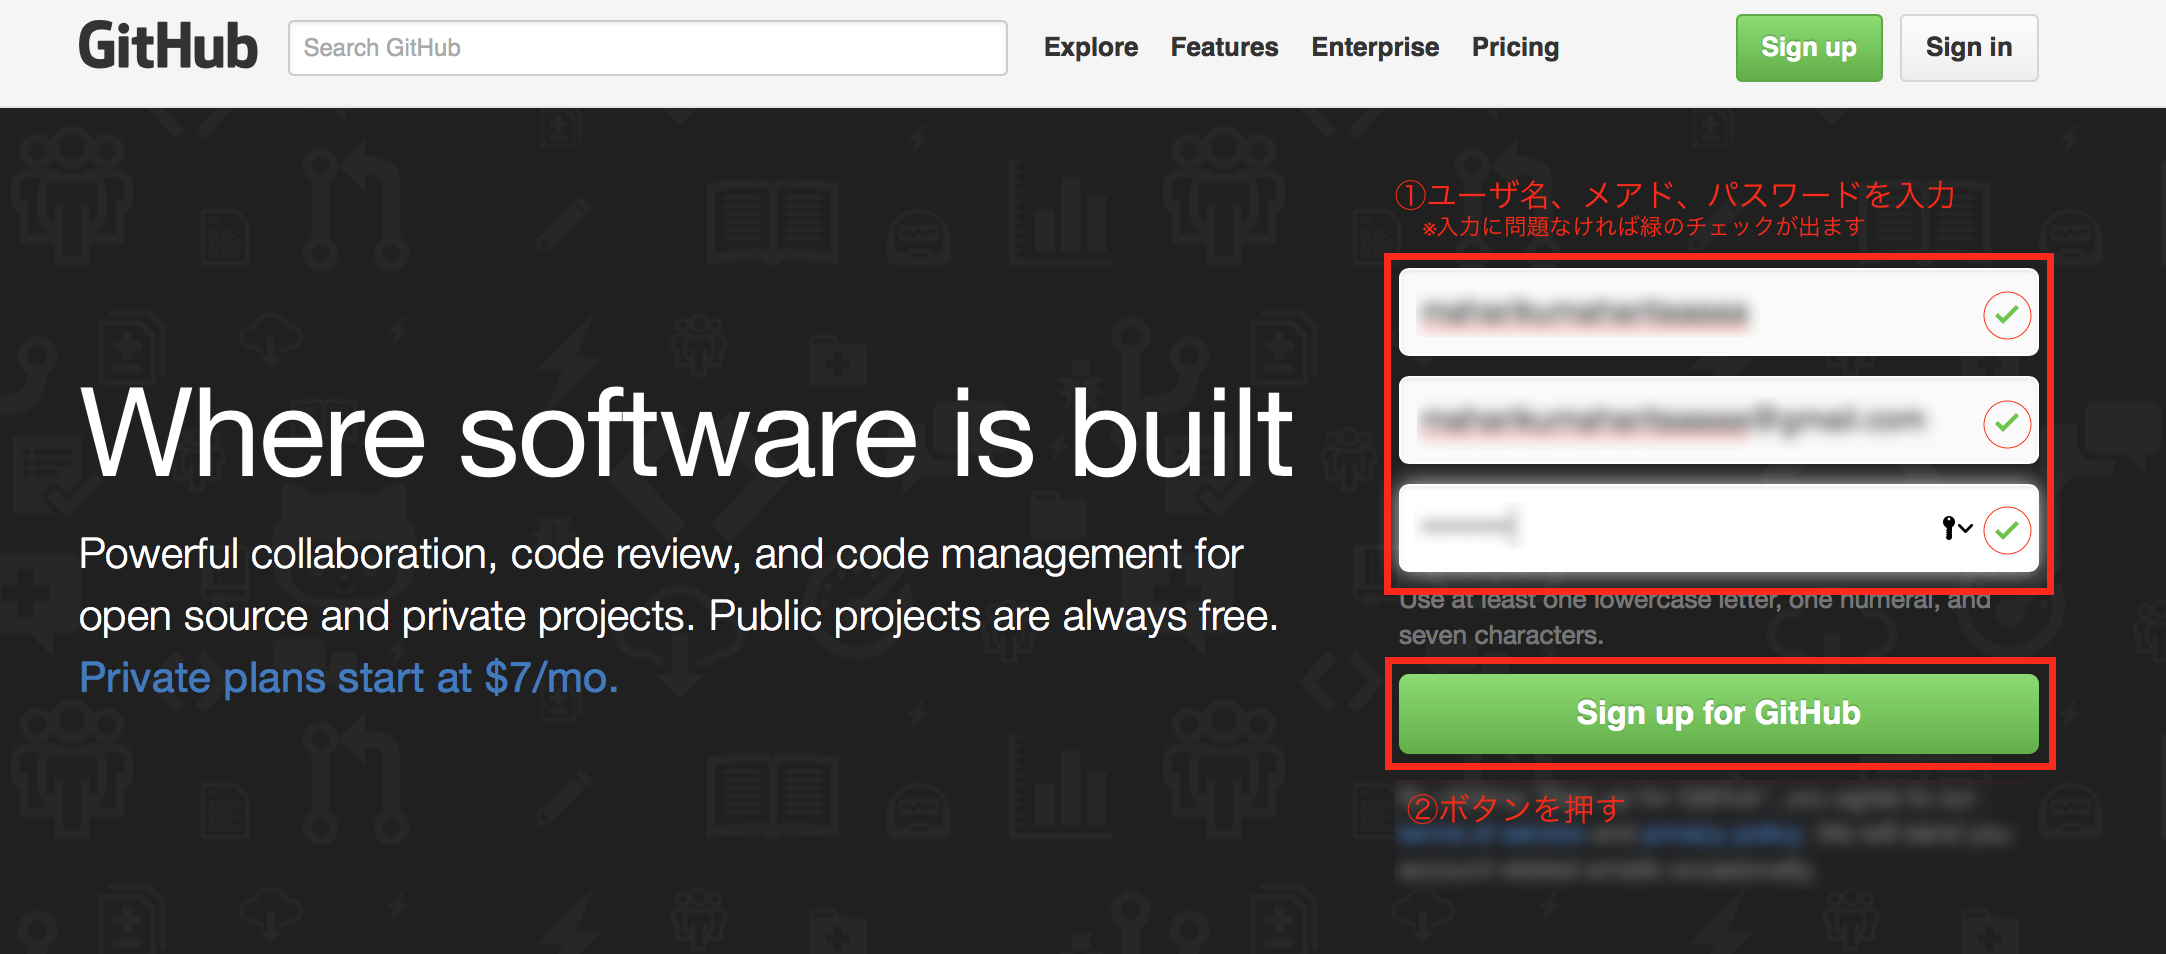Click the Sign up for GitHub button
2166x954 pixels.
(x=1718, y=713)
